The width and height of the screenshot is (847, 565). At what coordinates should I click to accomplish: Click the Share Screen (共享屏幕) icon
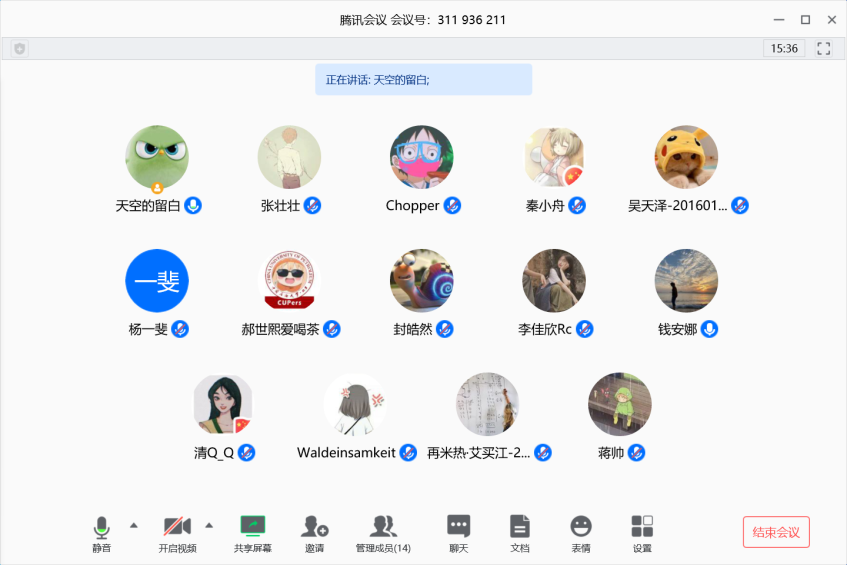coord(253,527)
